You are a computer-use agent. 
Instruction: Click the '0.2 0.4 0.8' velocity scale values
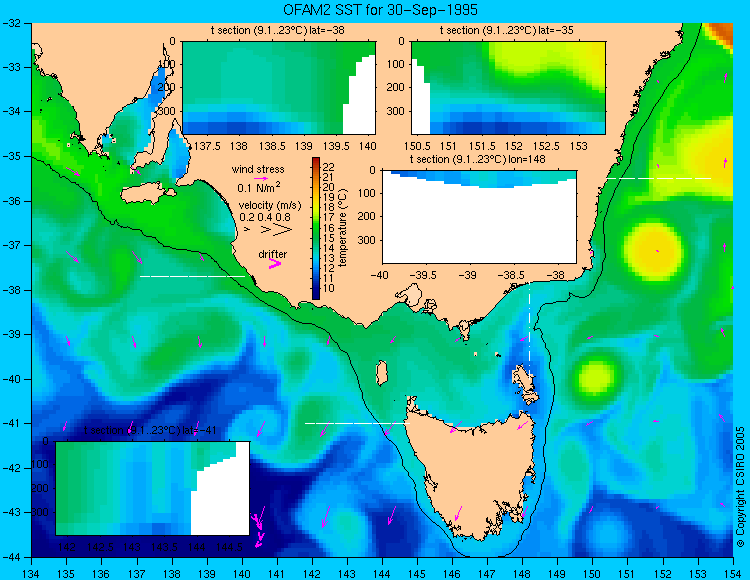tap(265, 217)
